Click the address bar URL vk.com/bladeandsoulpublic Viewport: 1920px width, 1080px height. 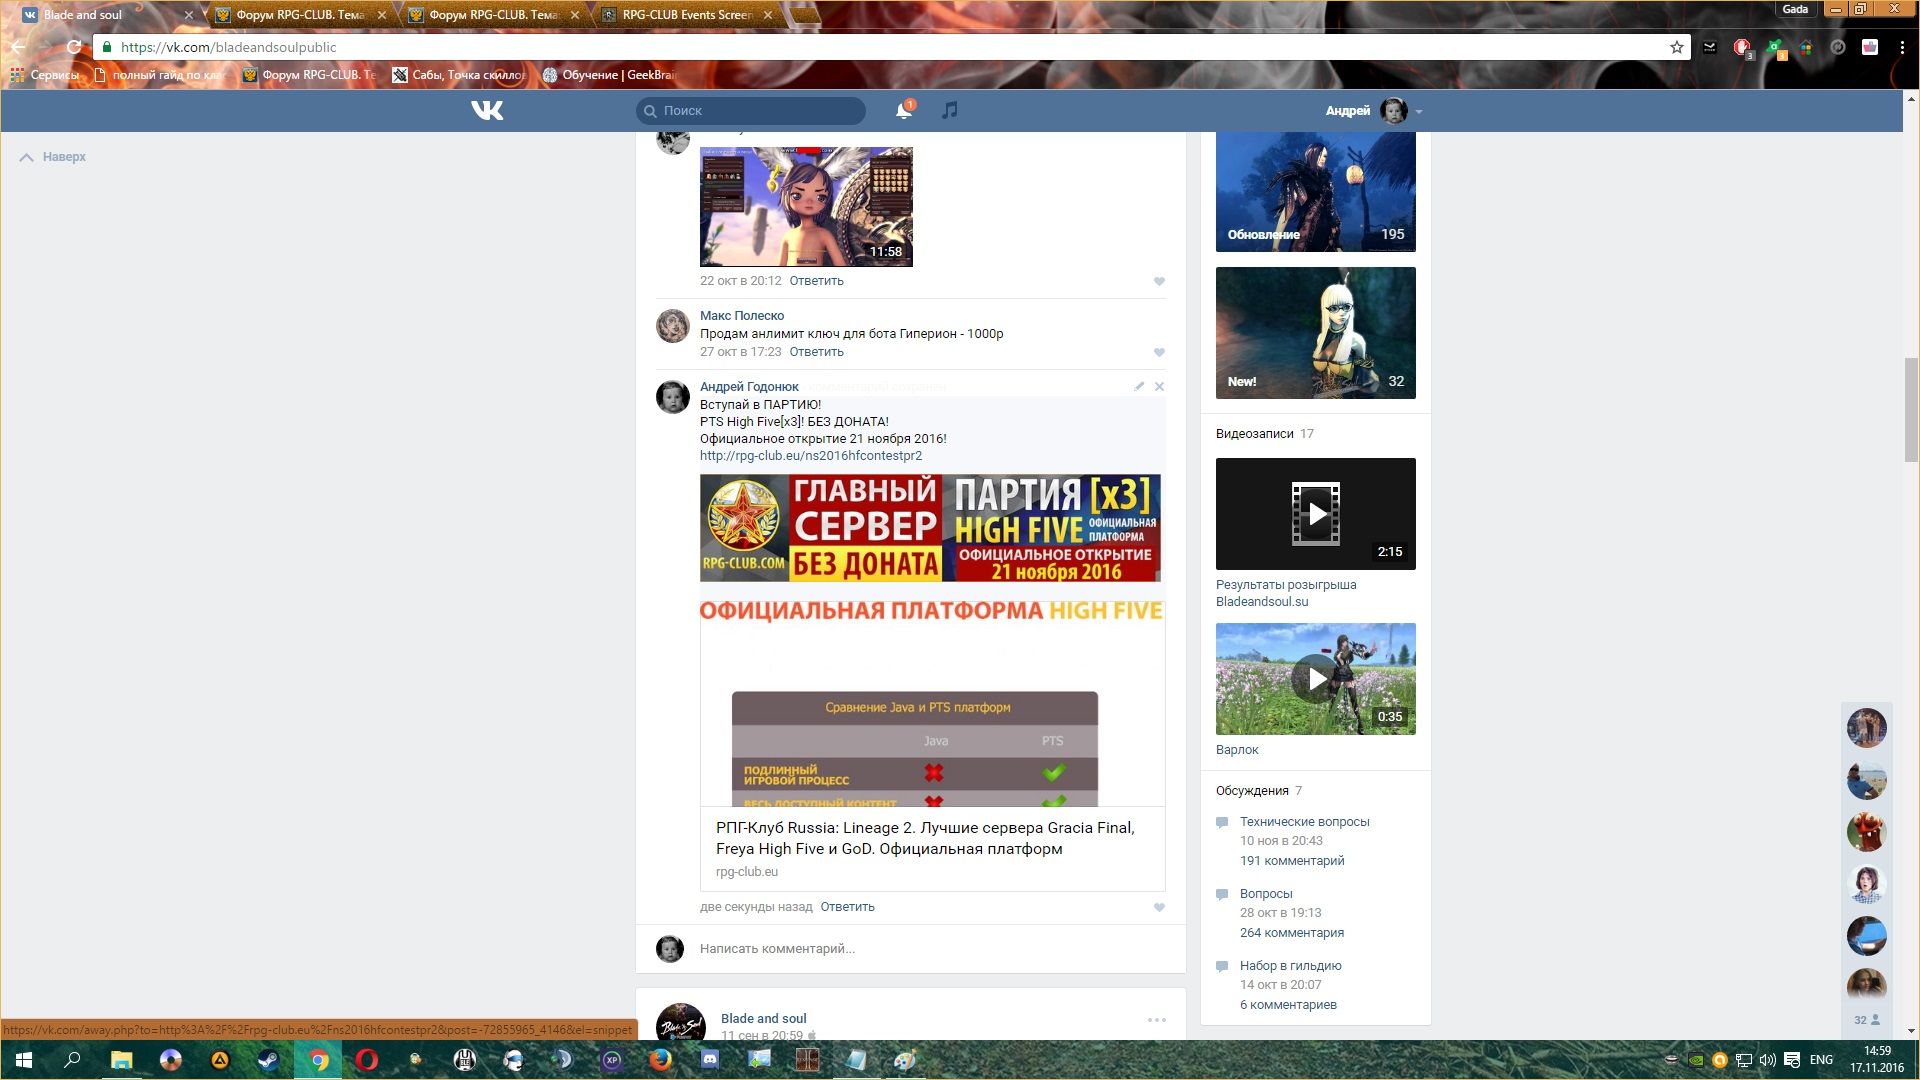pyautogui.click(x=228, y=47)
